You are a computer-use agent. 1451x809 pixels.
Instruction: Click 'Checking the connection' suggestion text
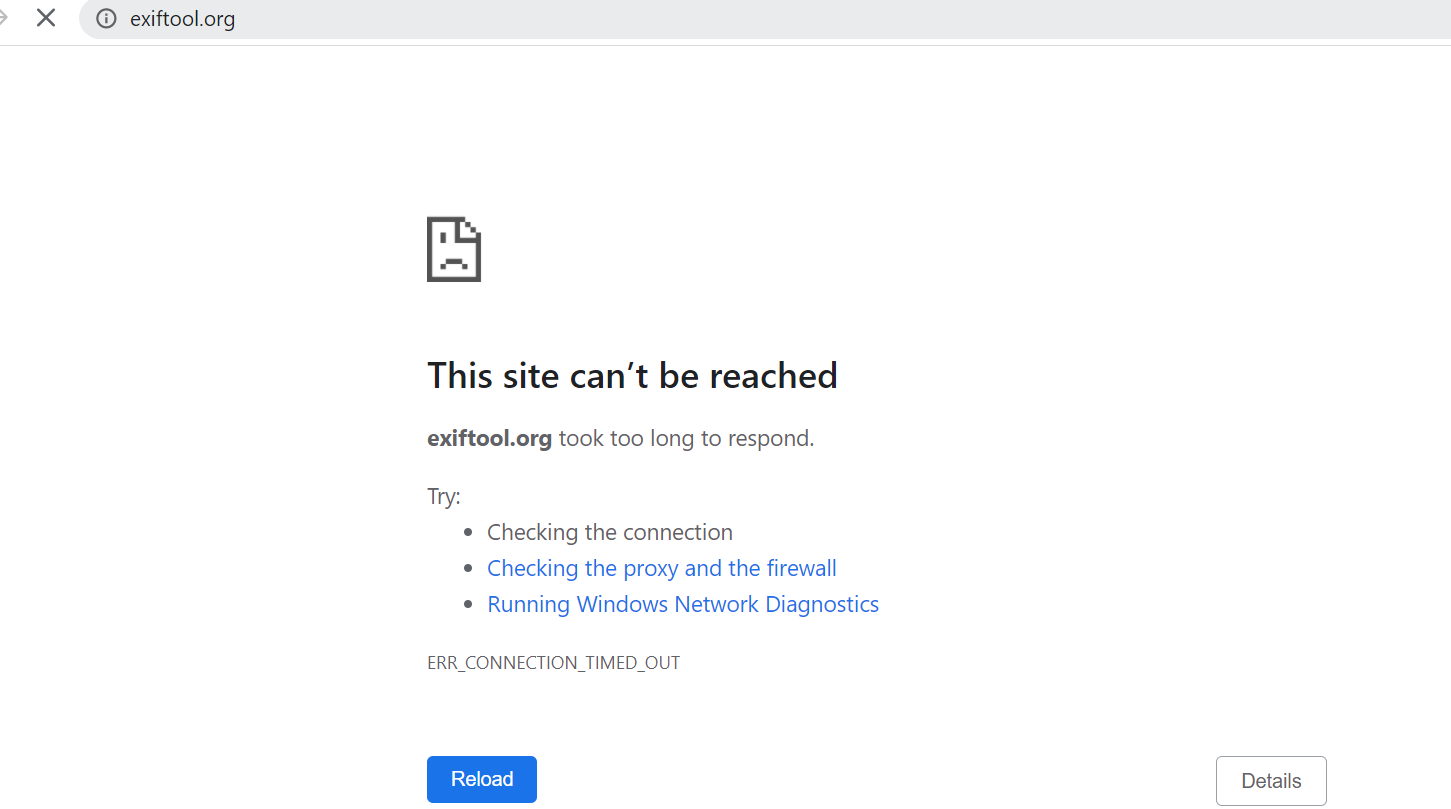pyautogui.click(x=610, y=532)
